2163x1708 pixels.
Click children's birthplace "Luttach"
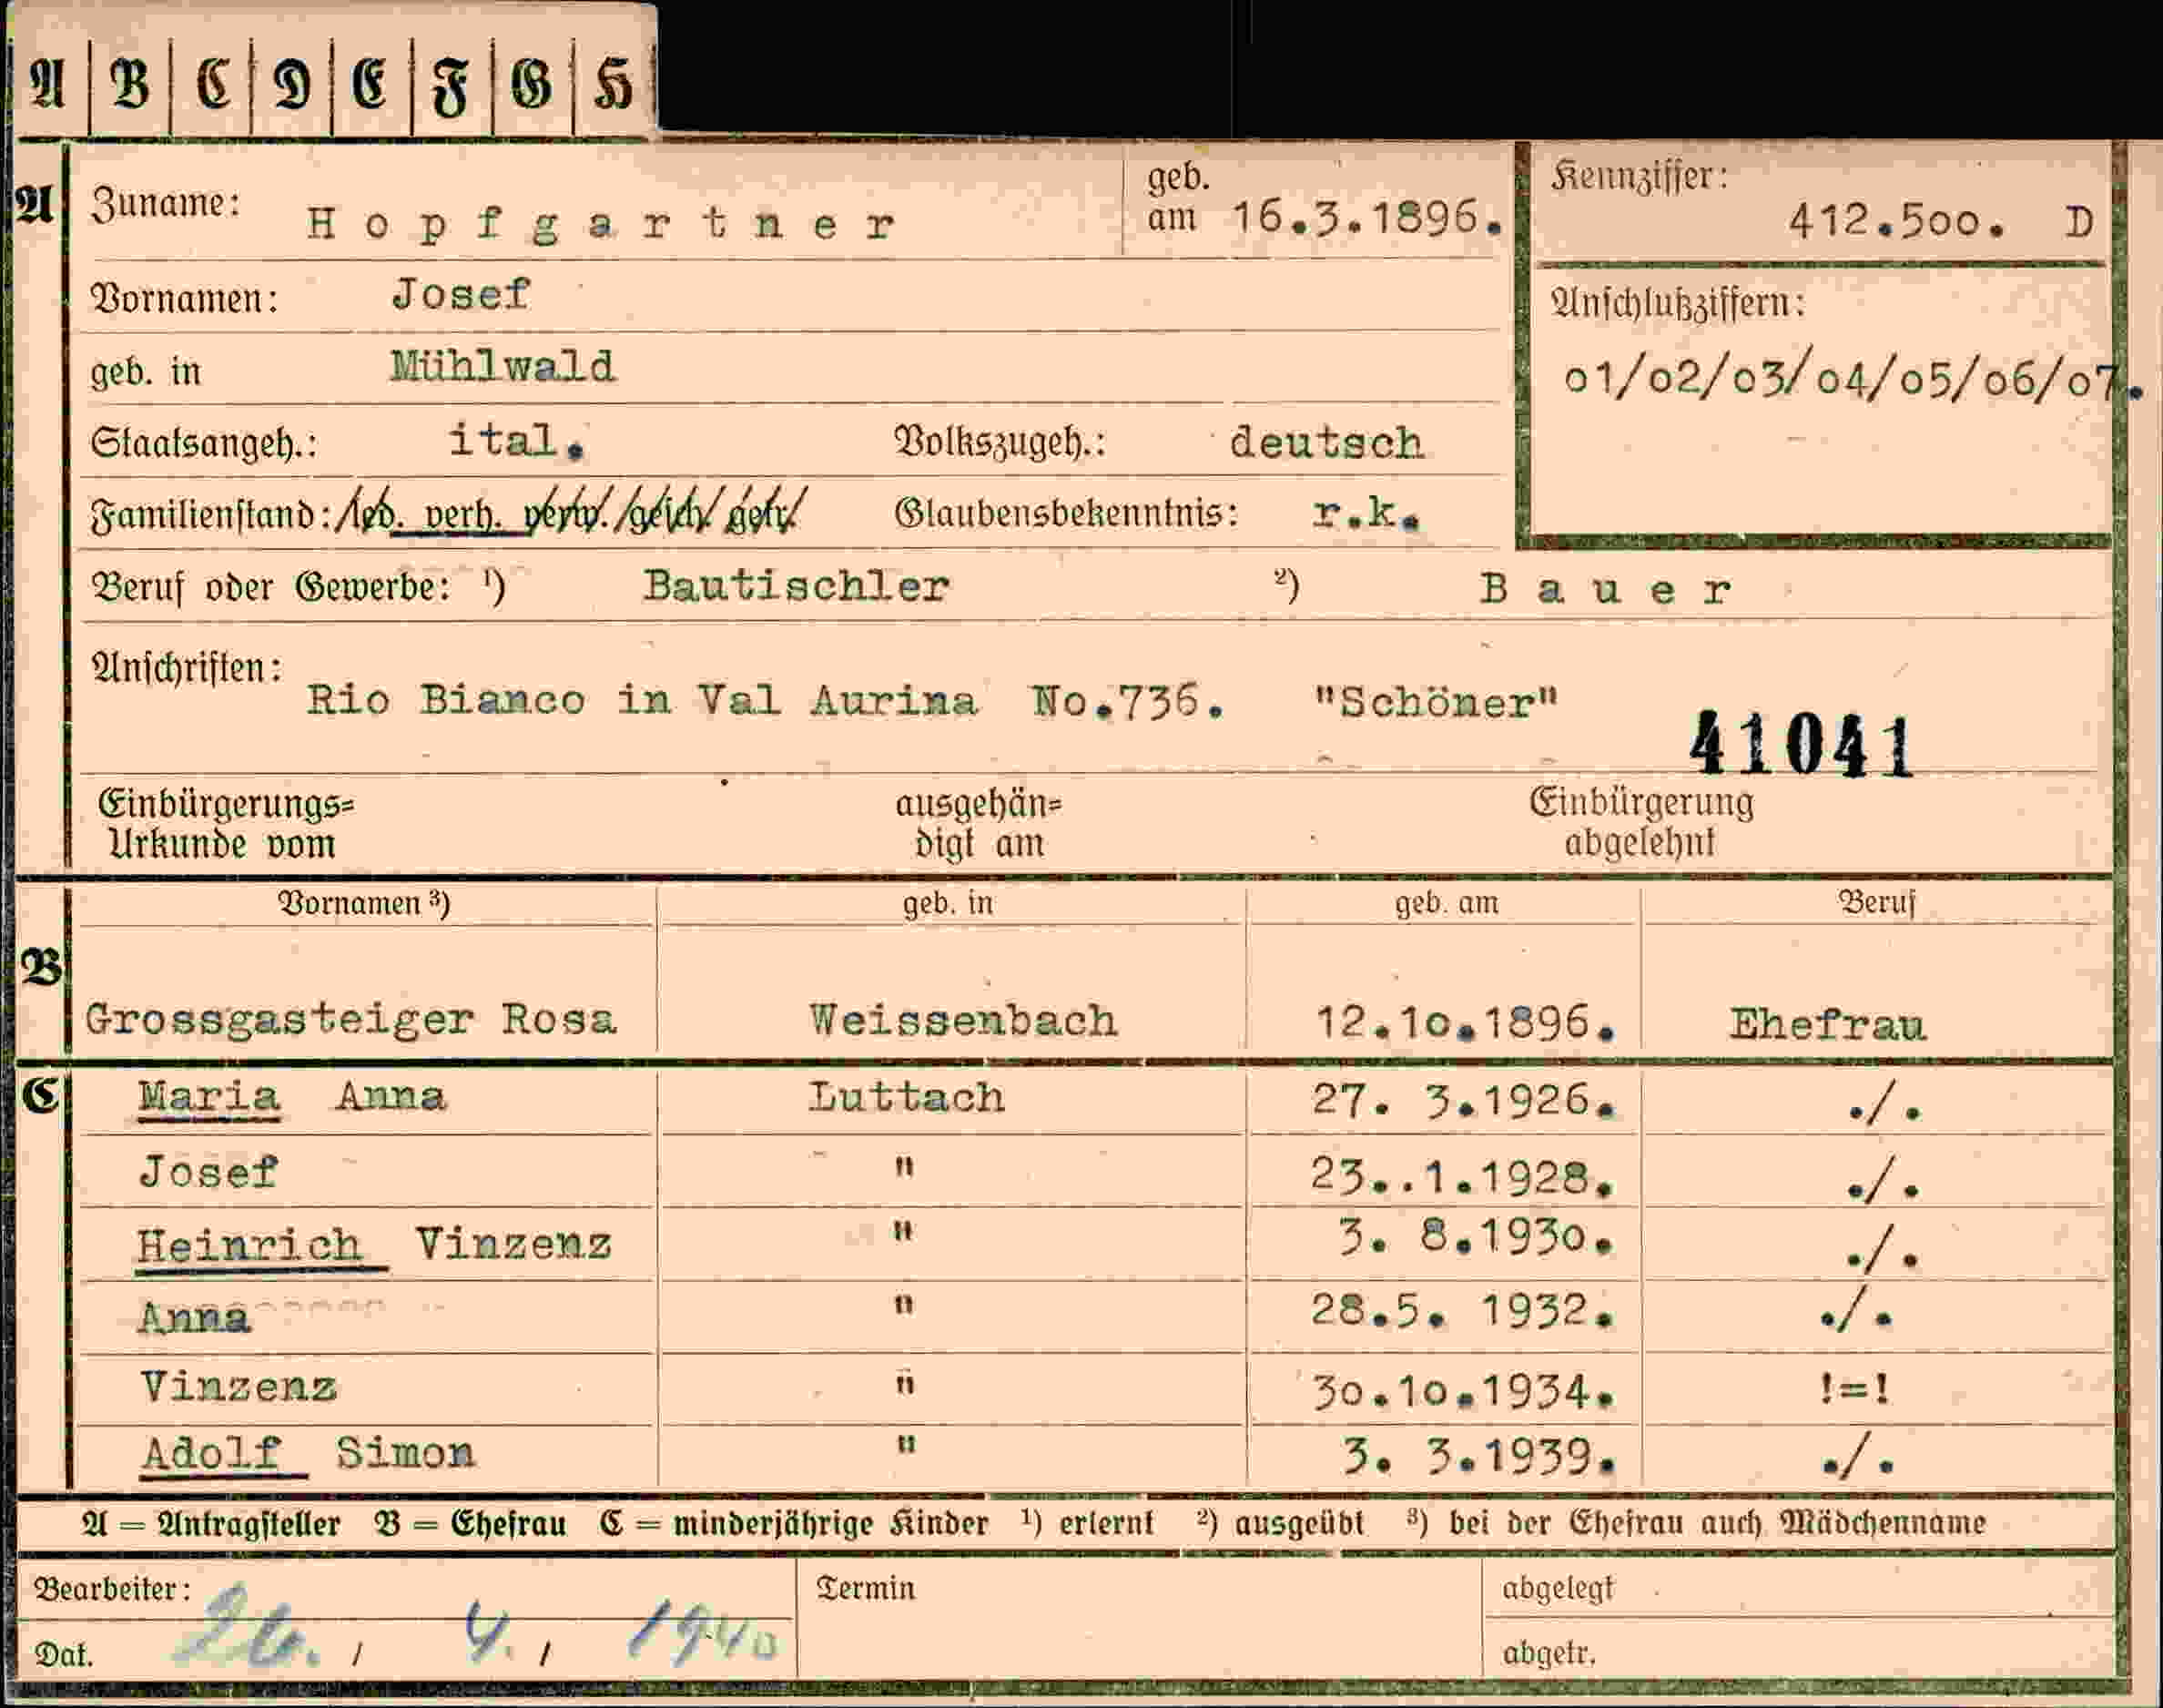tap(906, 1098)
